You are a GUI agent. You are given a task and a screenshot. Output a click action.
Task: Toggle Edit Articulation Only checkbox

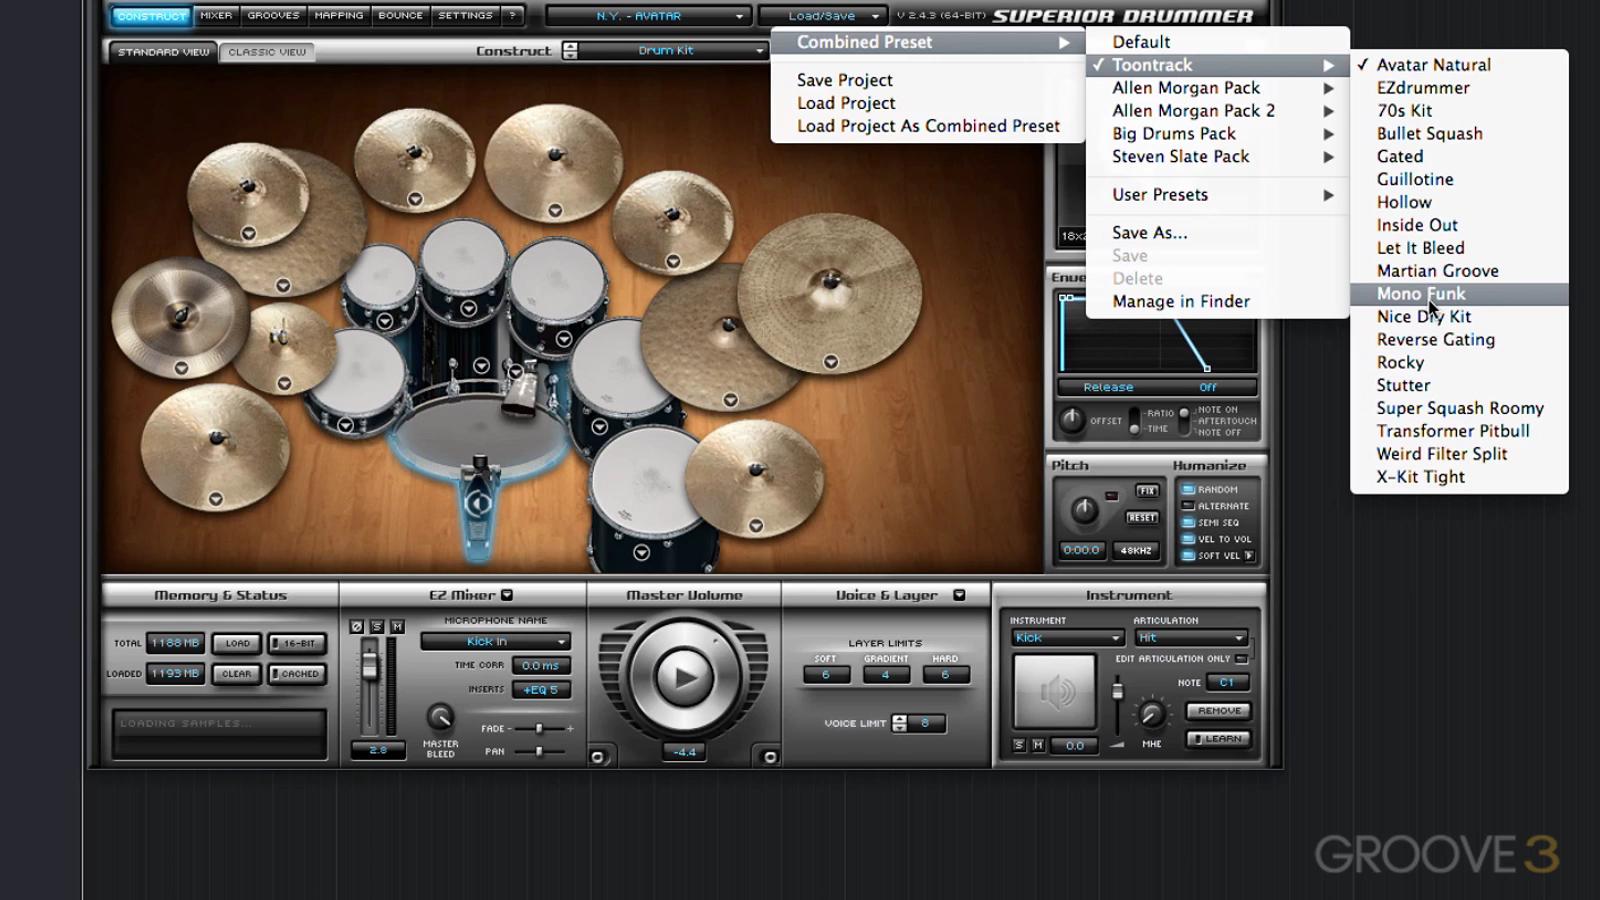coord(1242,659)
